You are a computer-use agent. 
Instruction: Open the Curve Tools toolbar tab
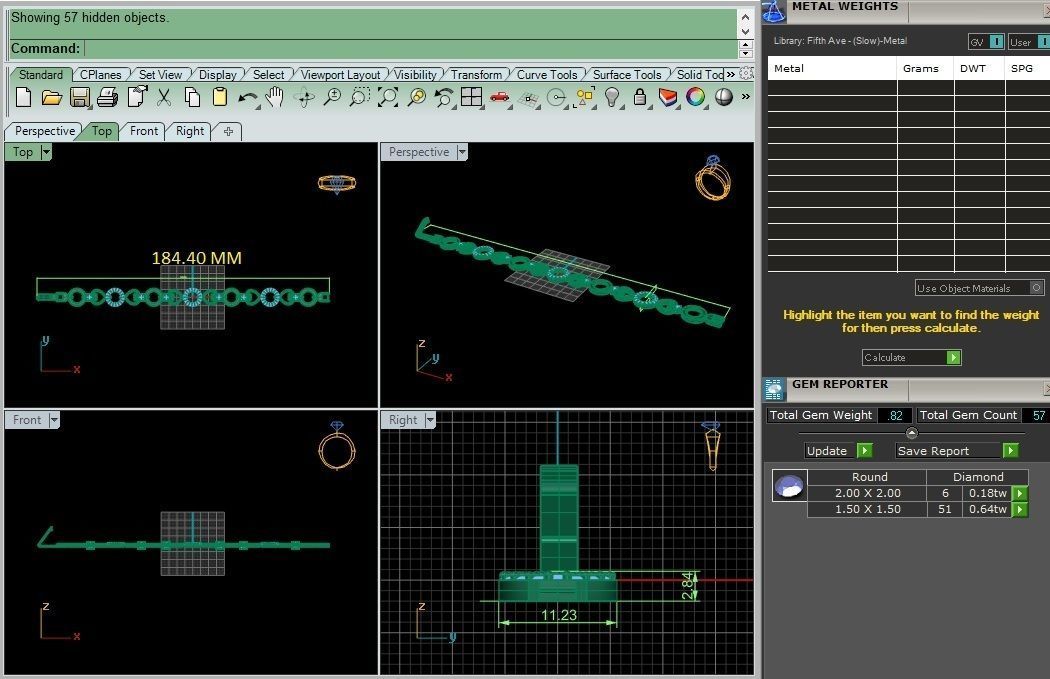[x=547, y=75]
